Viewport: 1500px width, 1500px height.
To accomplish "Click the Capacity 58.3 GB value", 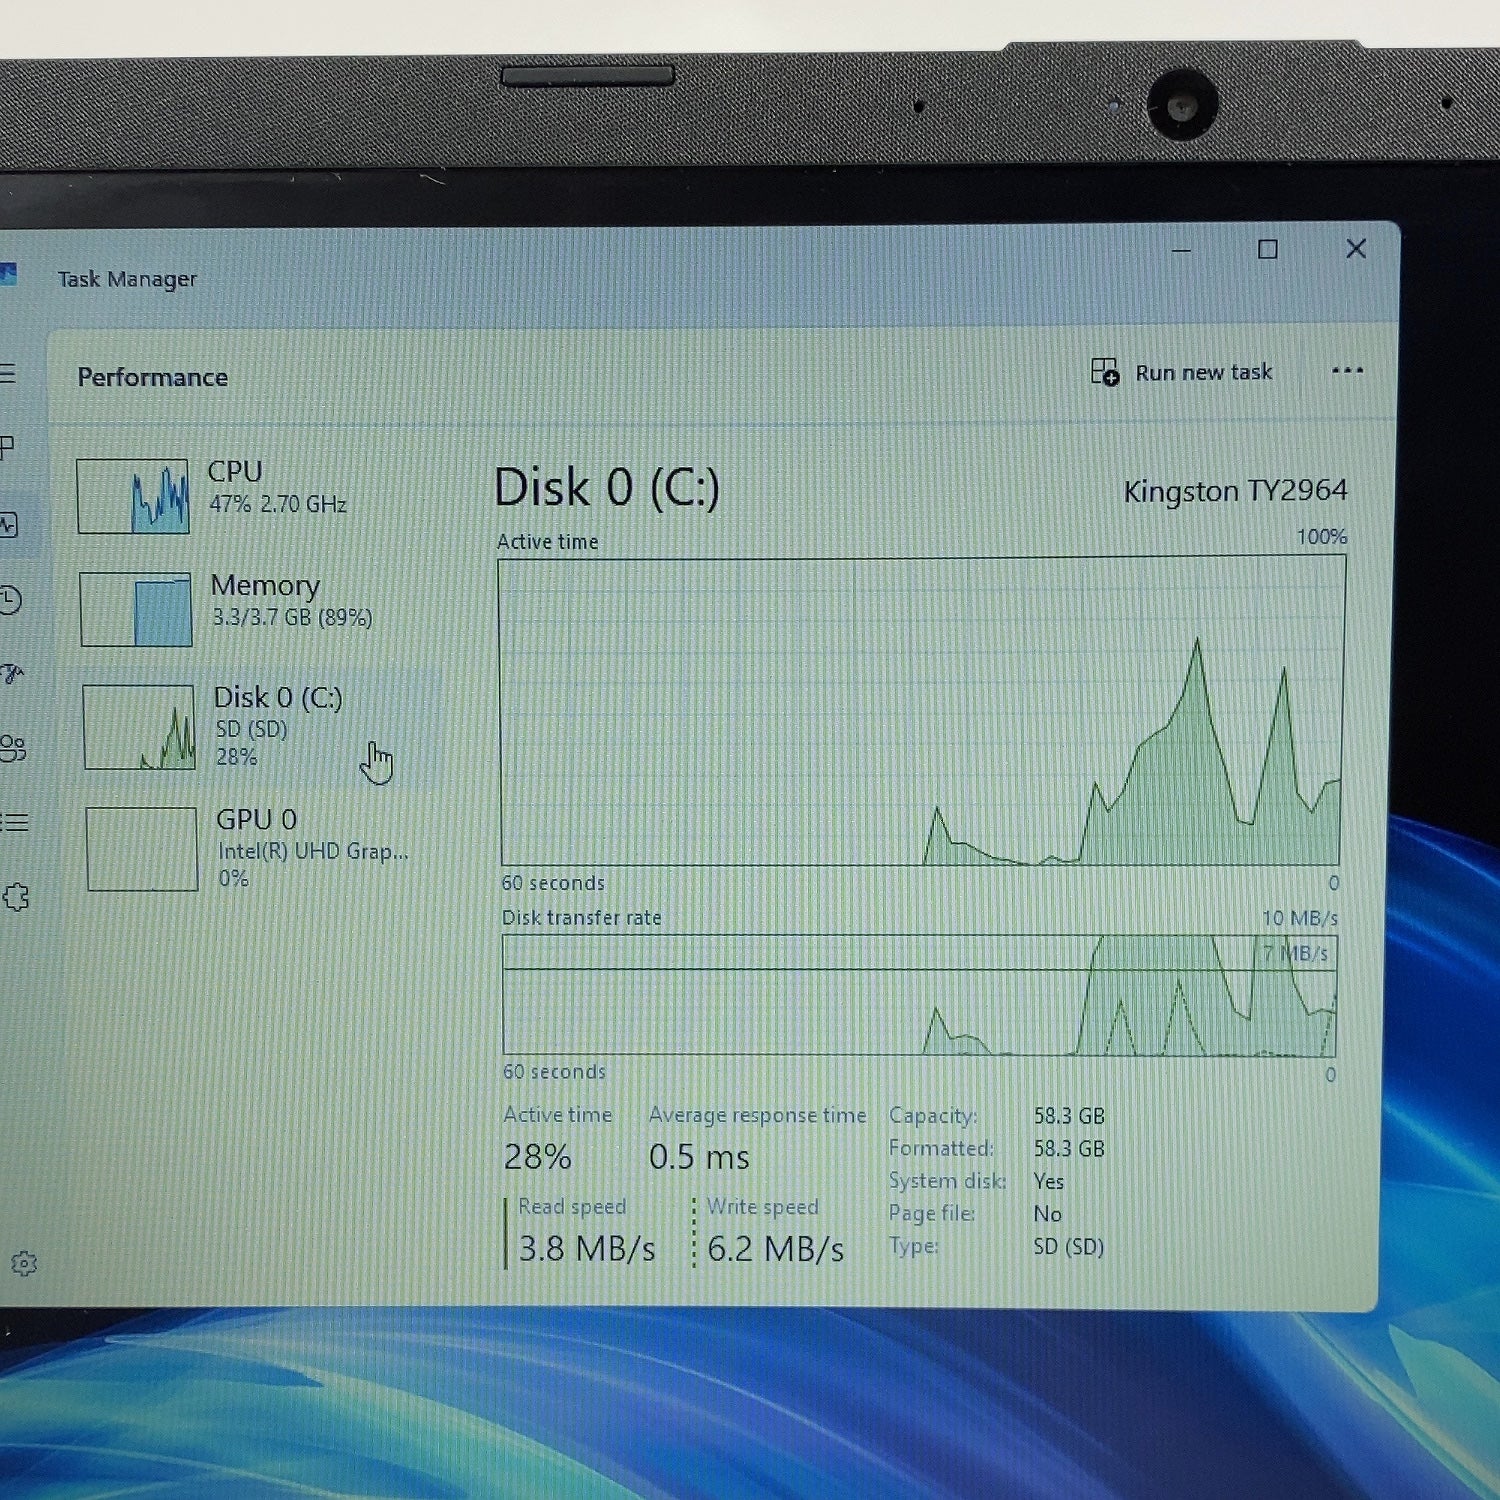I will point(1069,1116).
